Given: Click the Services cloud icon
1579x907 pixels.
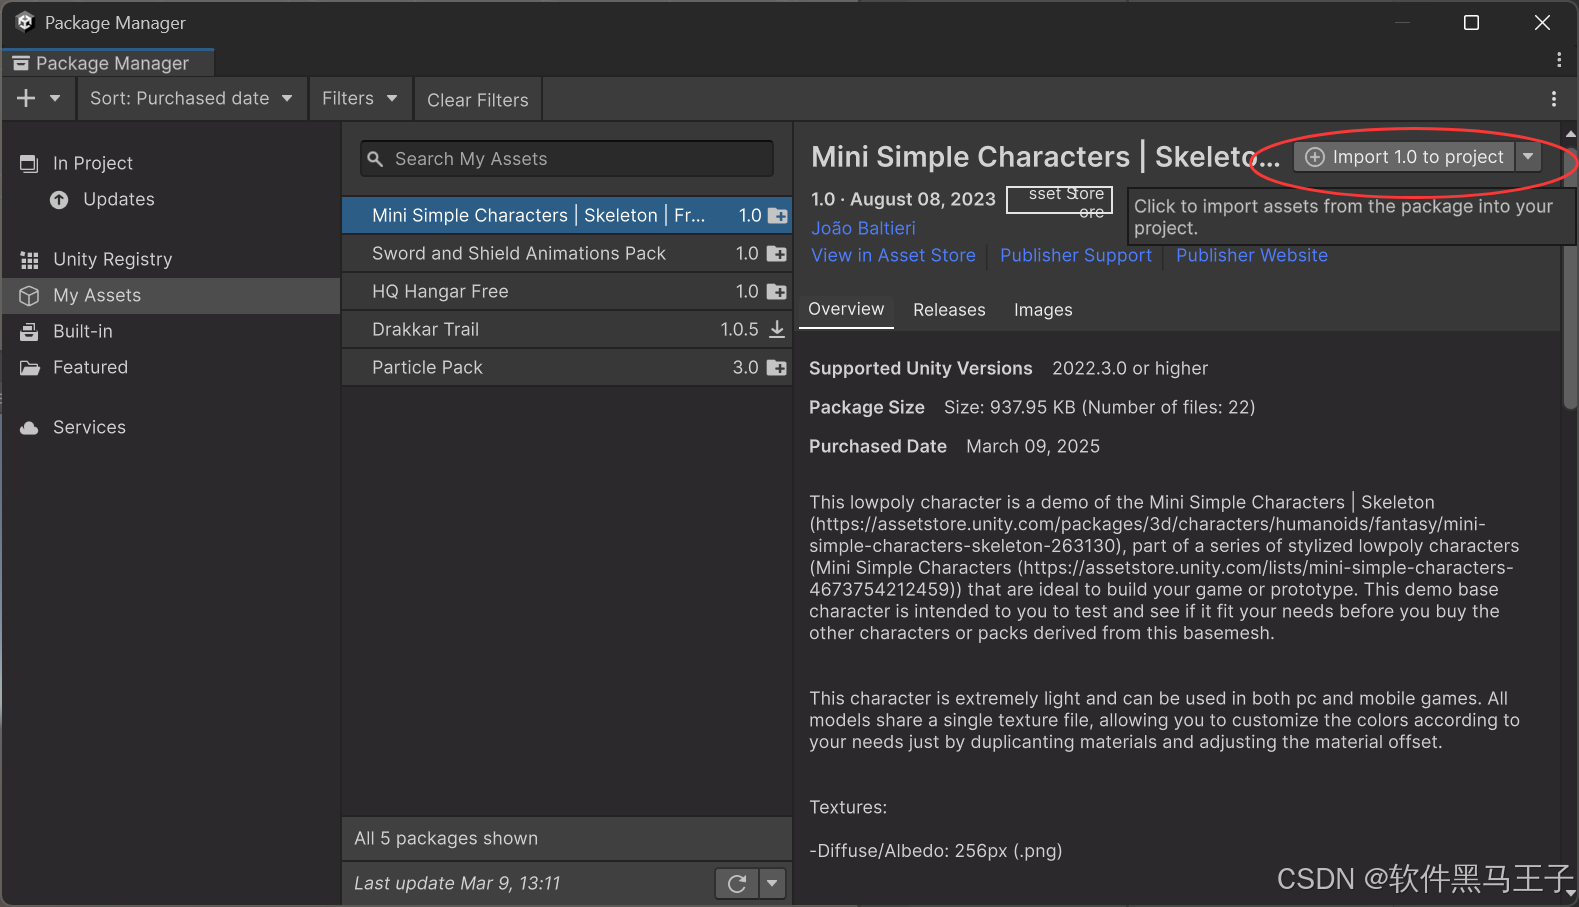Looking at the screenshot, I should point(29,428).
